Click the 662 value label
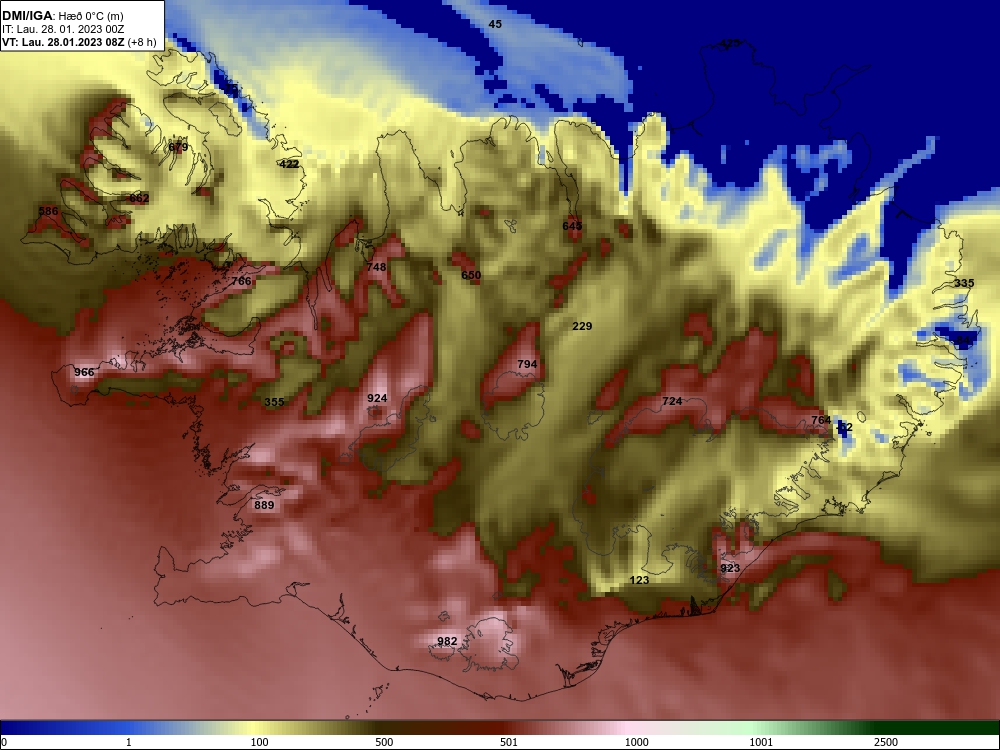The height and width of the screenshot is (750, 1000). click(139, 198)
